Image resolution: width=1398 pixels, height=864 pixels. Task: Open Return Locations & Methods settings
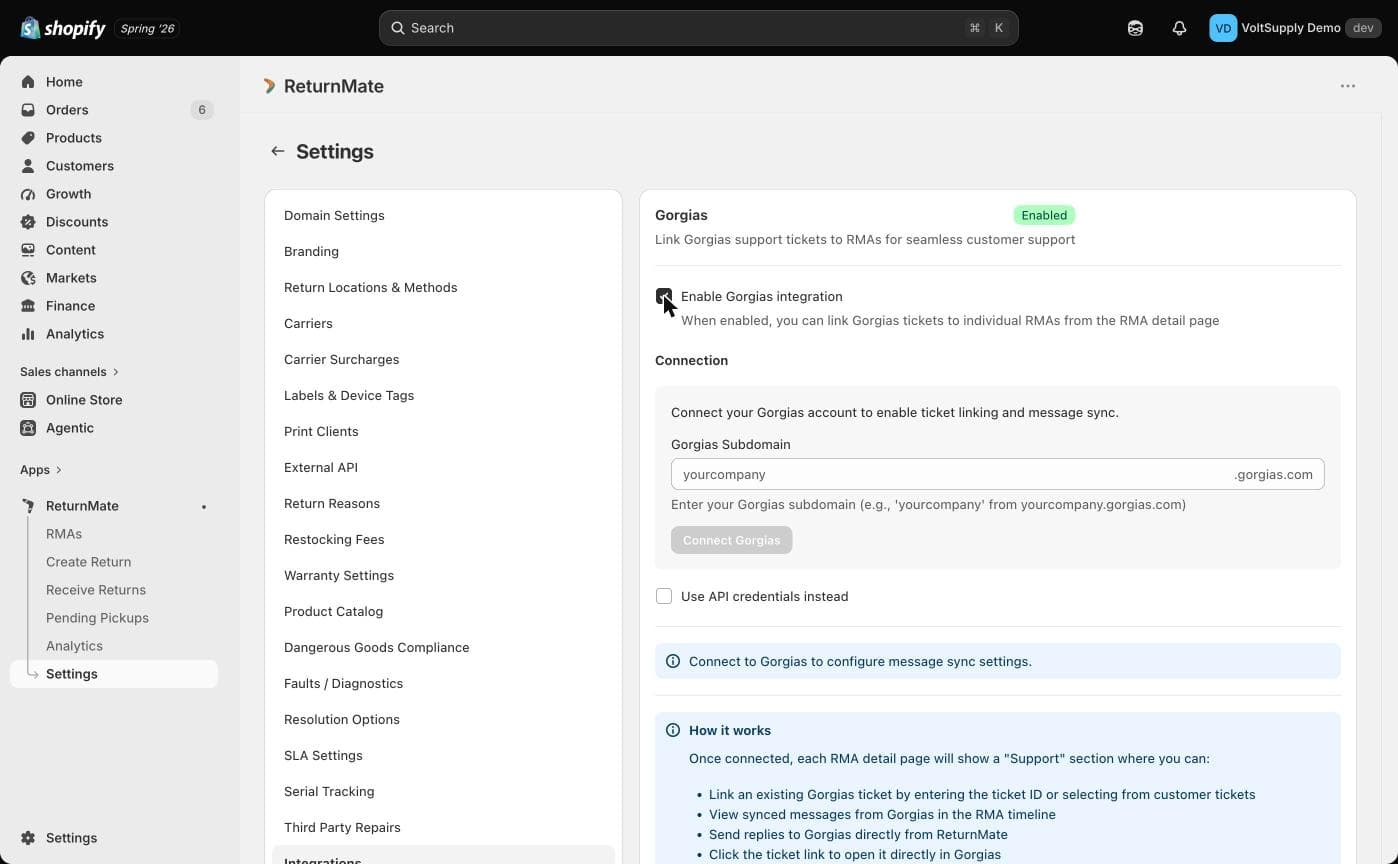pyautogui.click(x=370, y=287)
